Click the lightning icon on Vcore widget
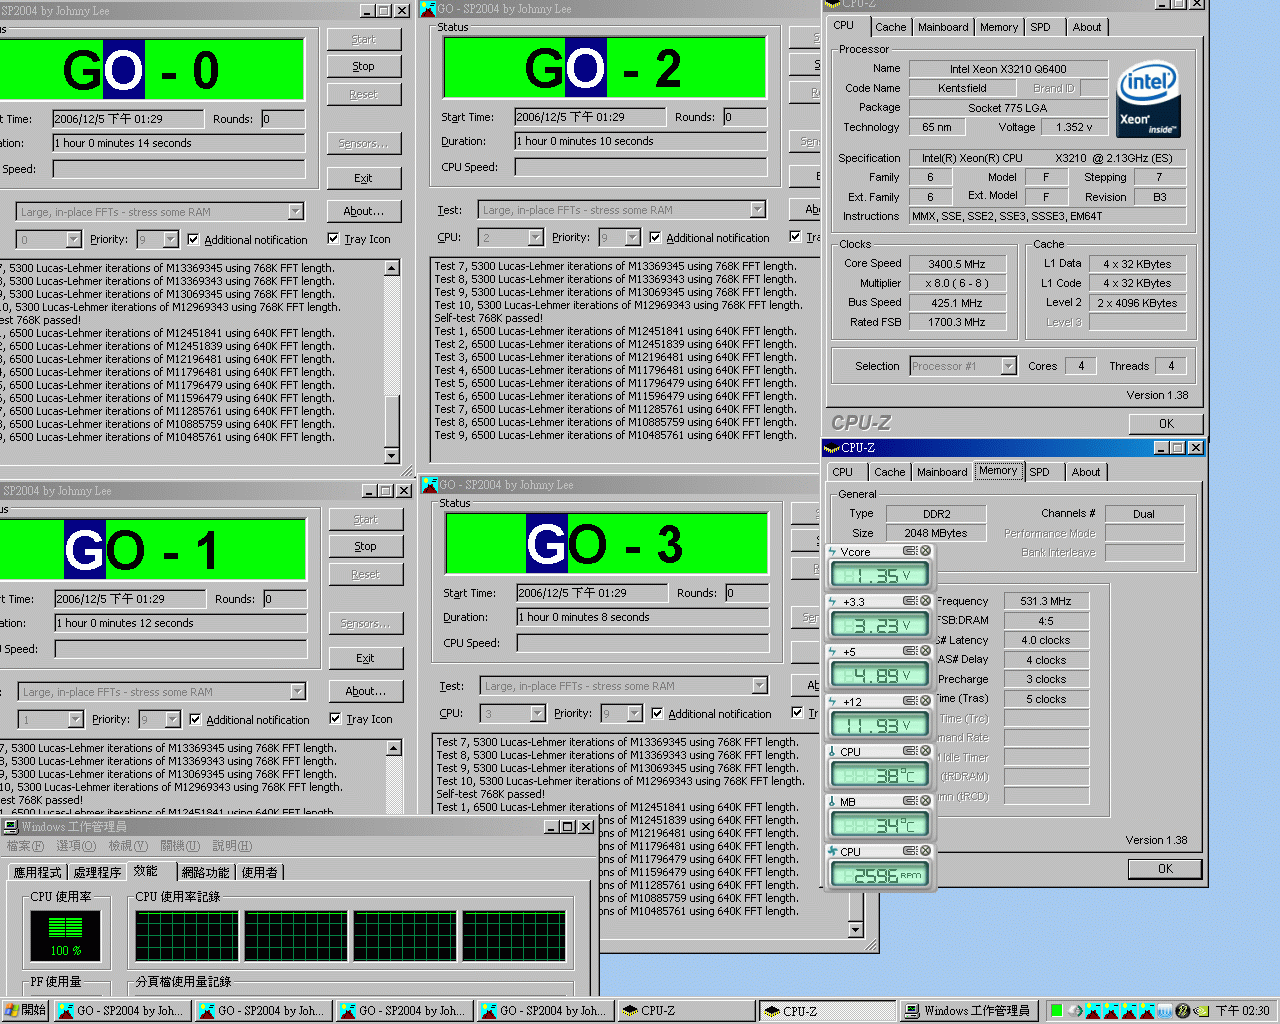Image resolution: width=1280 pixels, height=1024 pixels. coord(832,552)
